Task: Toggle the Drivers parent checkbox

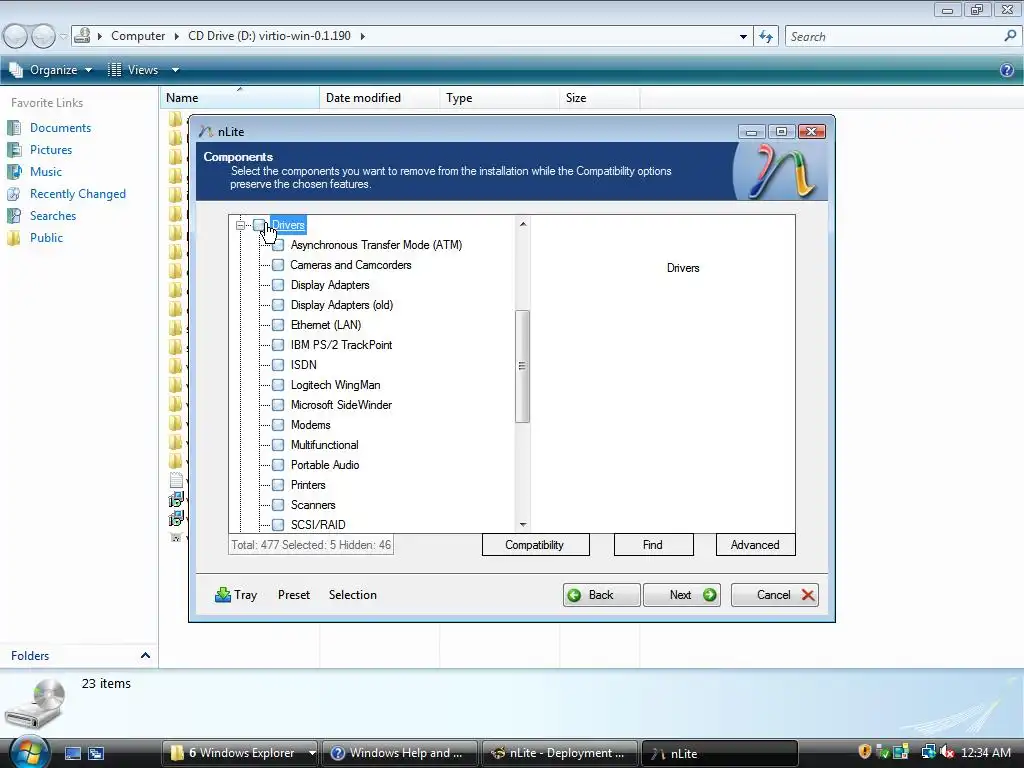Action: 259,225
